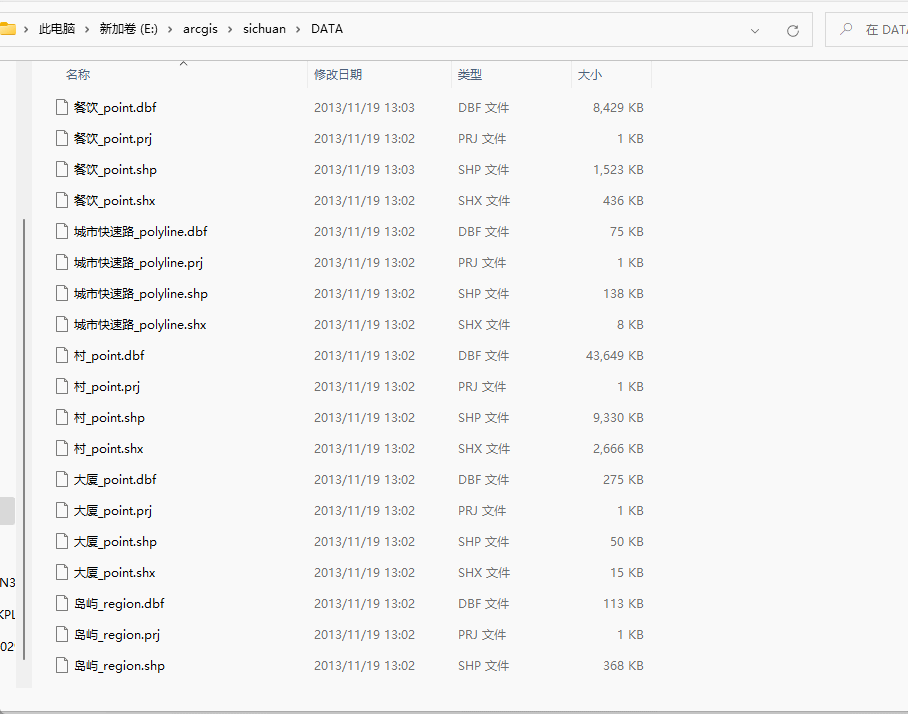Click the navigation pane scrollbar
Screen dimensions: 908x714
tap(24, 439)
